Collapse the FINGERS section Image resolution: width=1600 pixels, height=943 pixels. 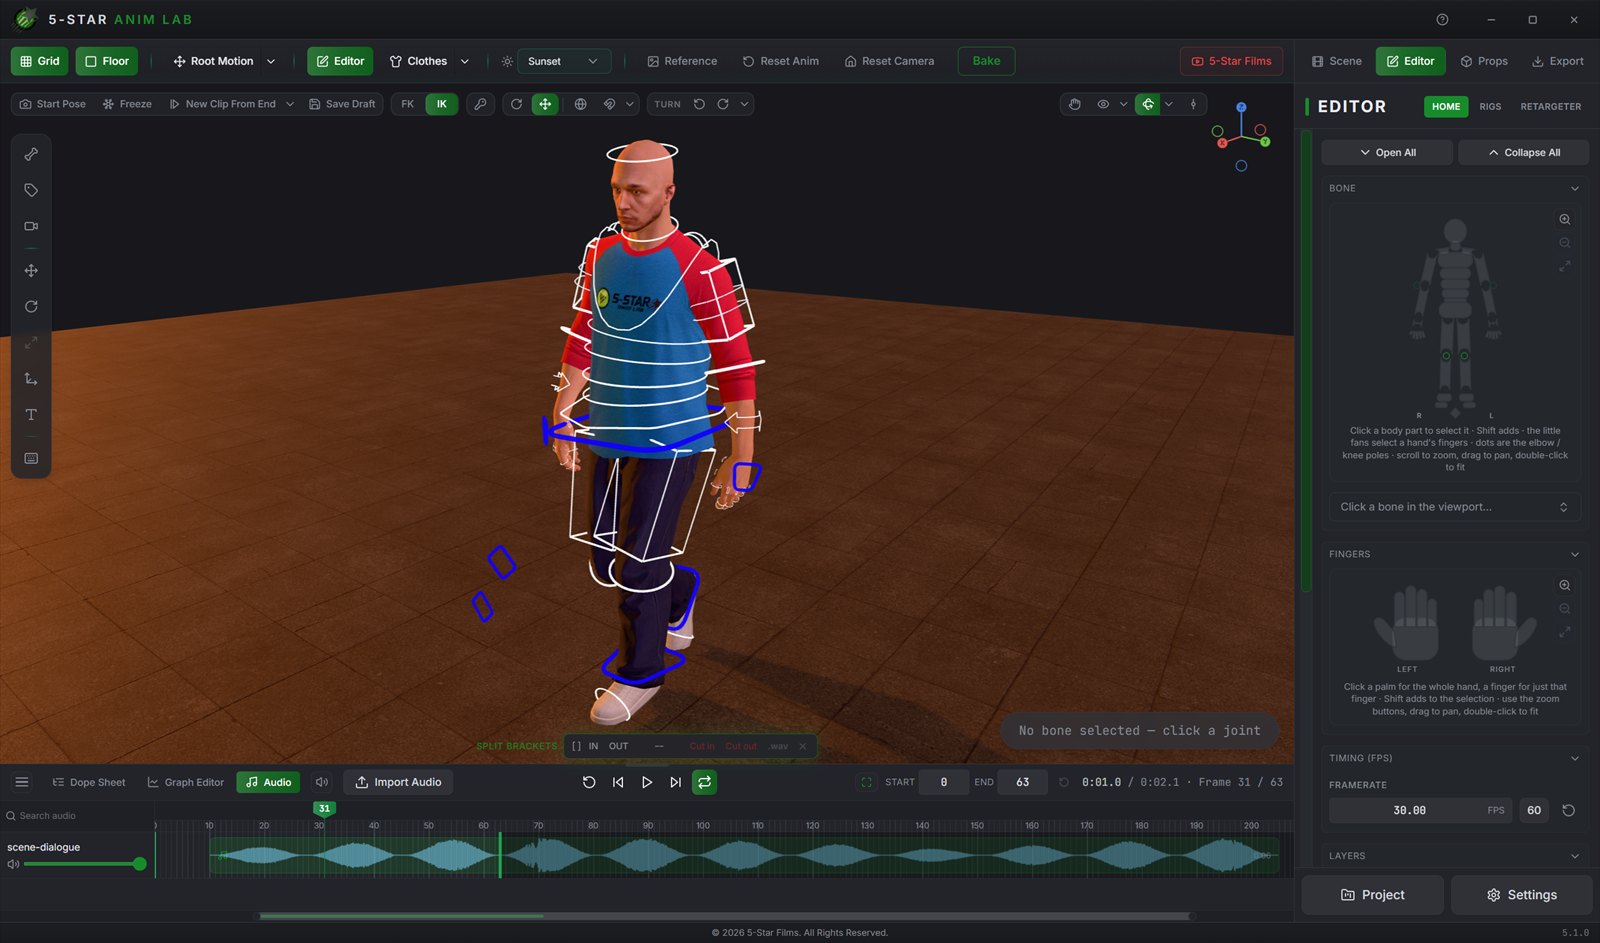point(1575,554)
